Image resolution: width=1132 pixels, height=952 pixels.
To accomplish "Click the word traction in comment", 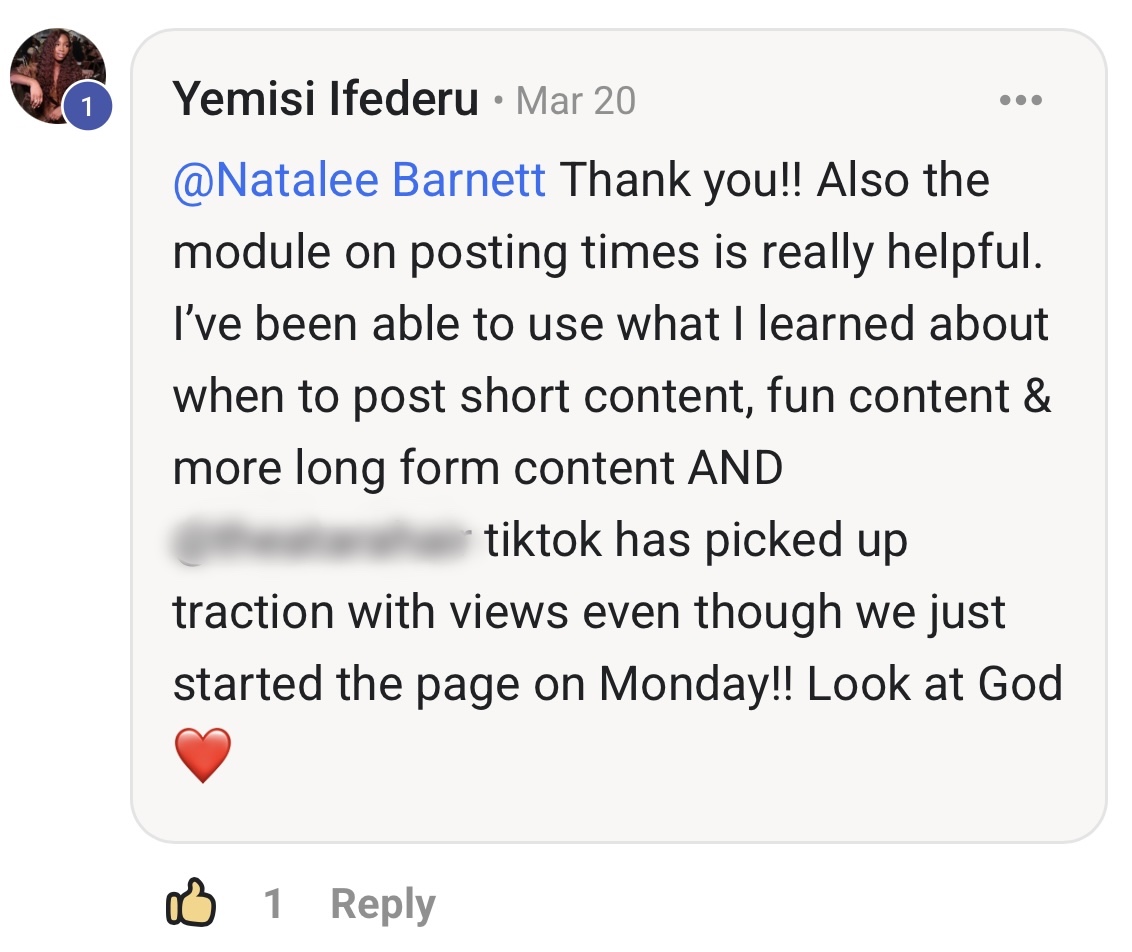I will pyautogui.click(x=253, y=612).
